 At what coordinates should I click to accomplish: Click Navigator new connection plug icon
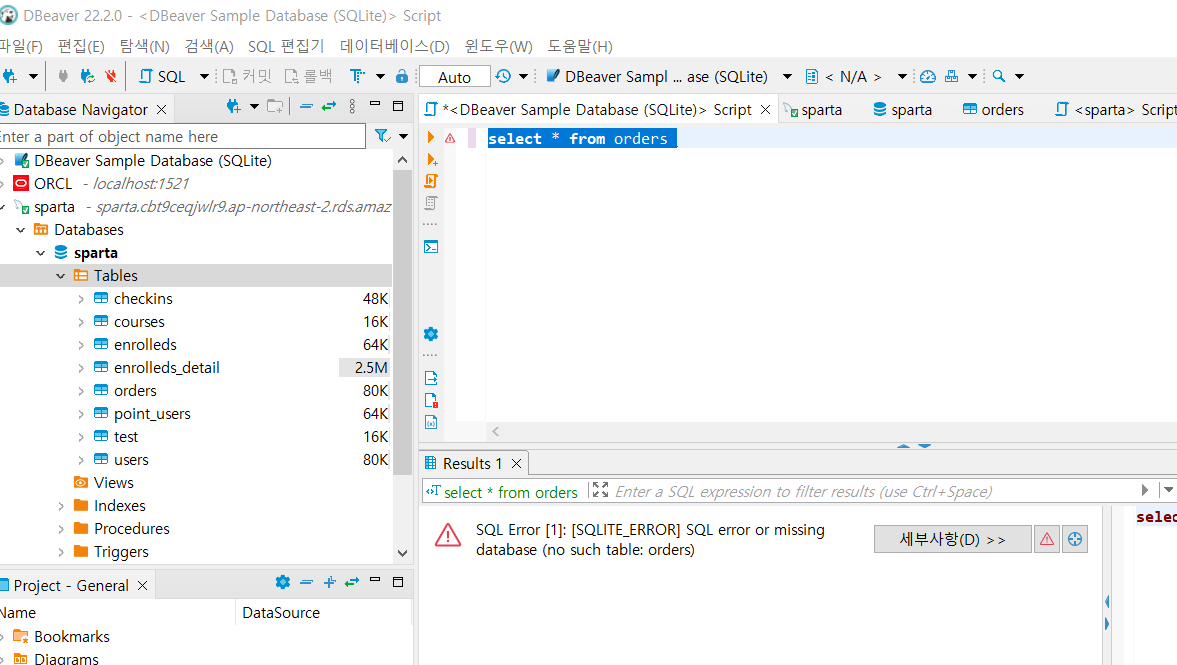233,107
